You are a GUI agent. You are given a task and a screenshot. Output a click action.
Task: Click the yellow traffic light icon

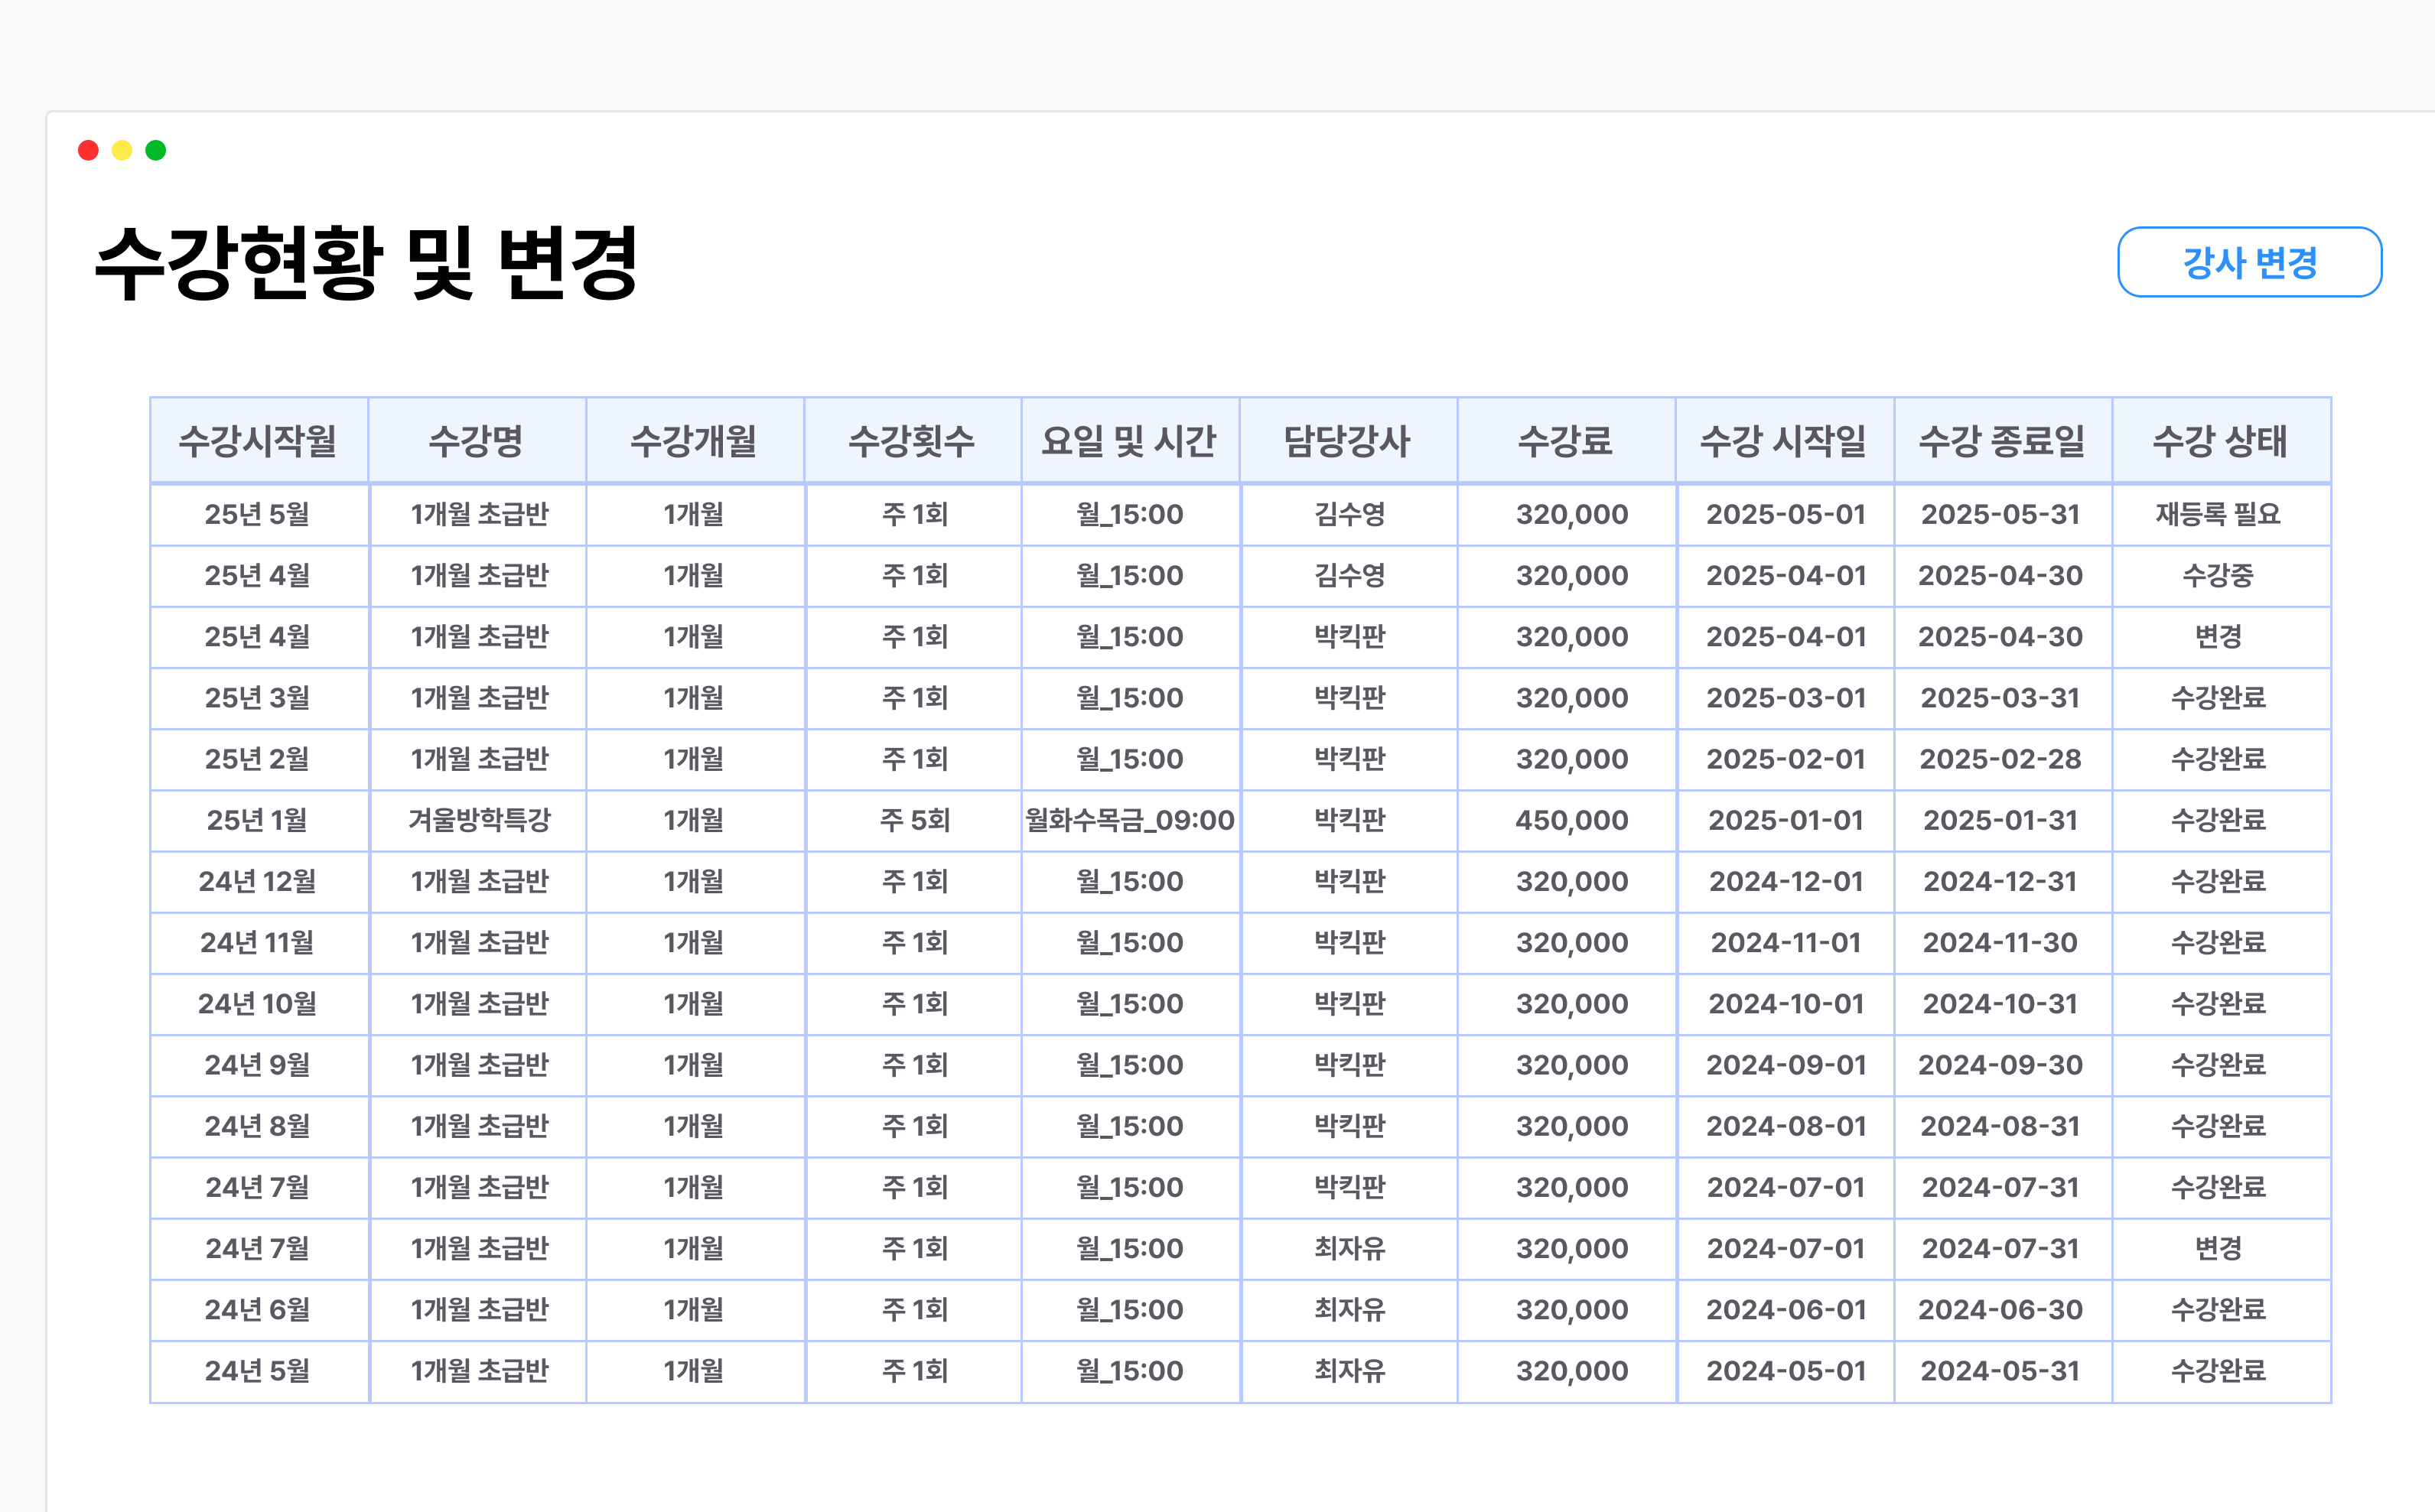(x=122, y=149)
